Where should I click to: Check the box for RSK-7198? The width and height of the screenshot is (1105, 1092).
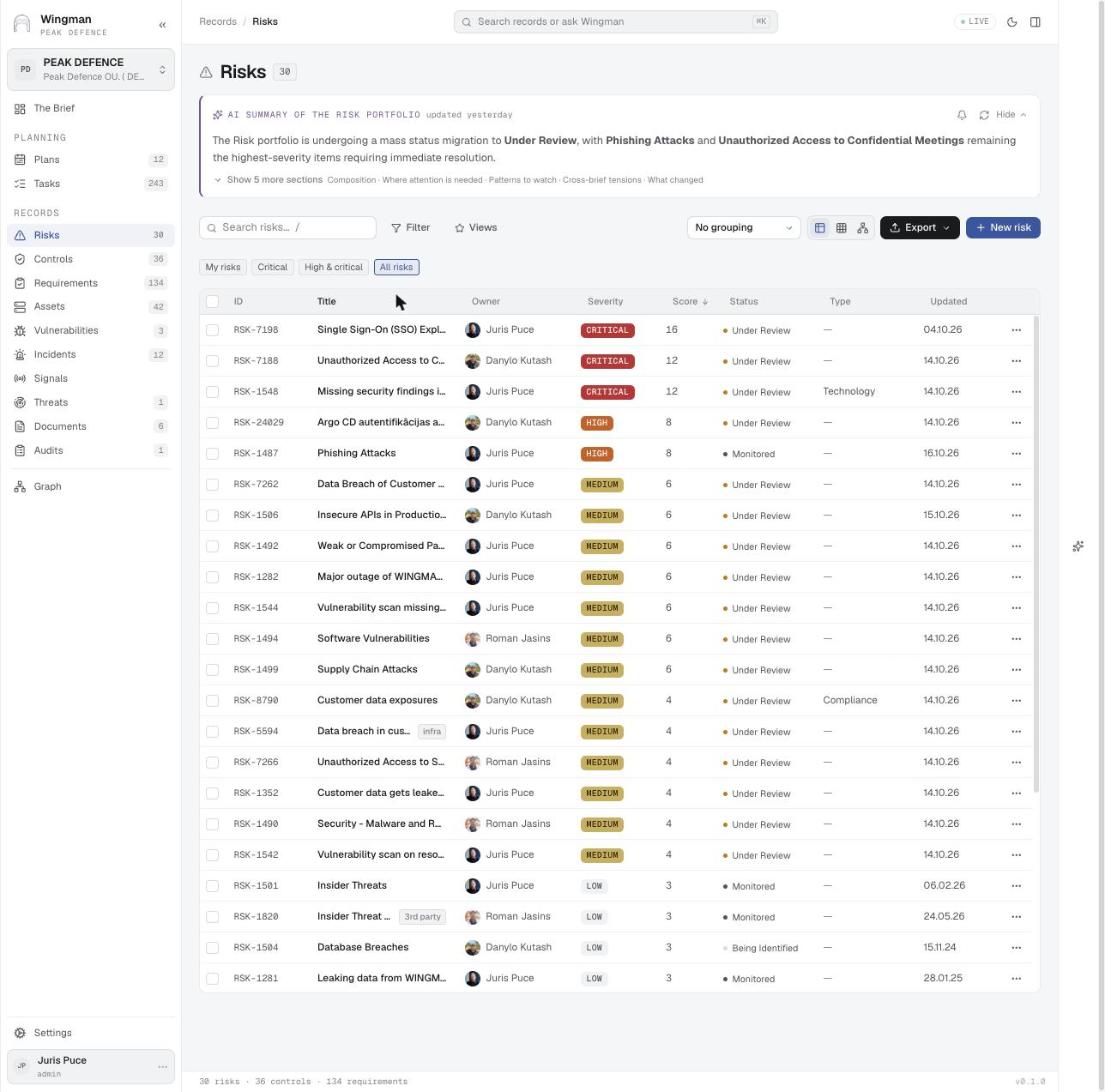[x=212, y=330]
